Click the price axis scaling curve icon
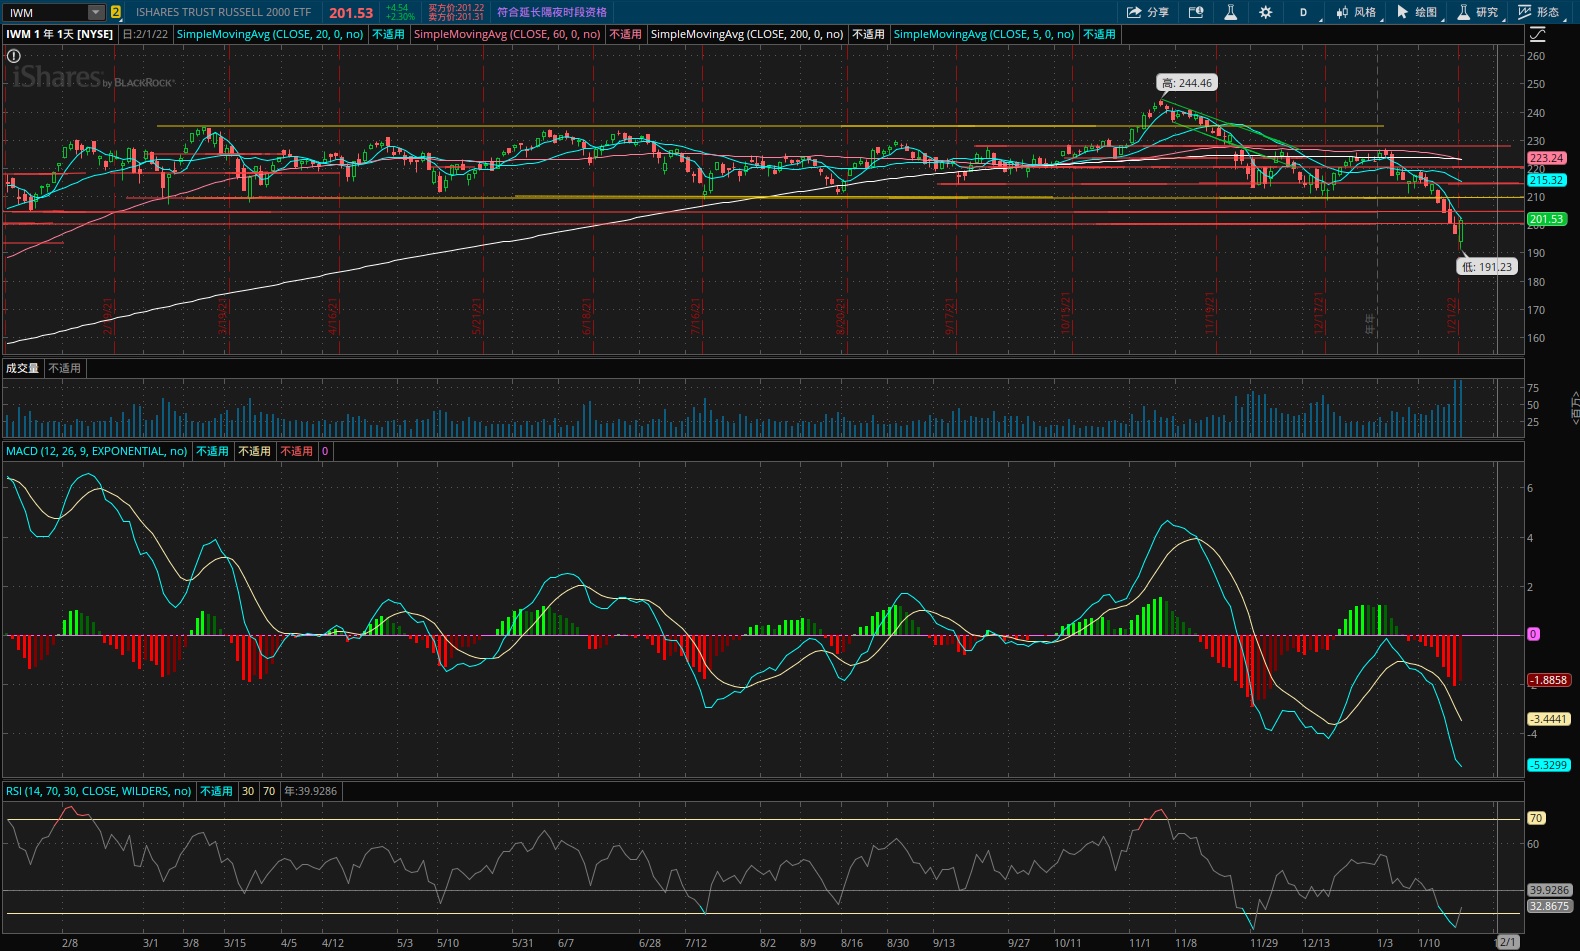This screenshot has height=951, width=1580. [x=1538, y=34]
